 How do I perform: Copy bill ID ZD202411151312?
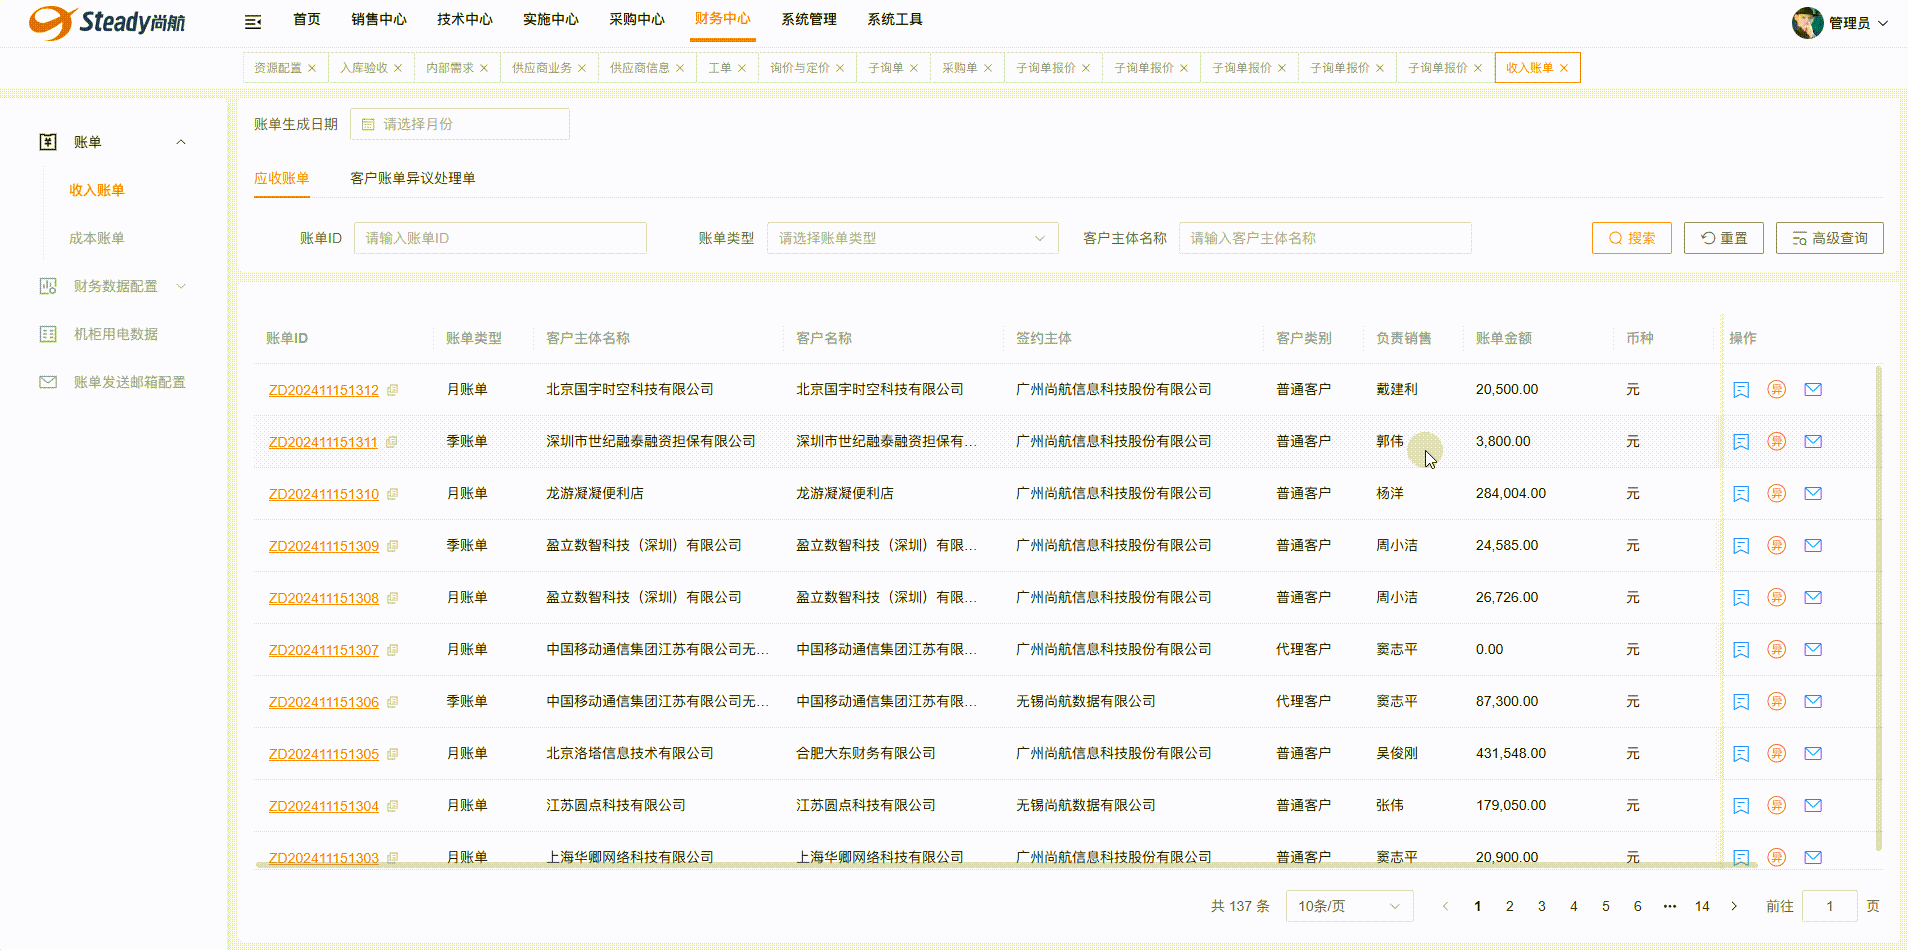393,390
